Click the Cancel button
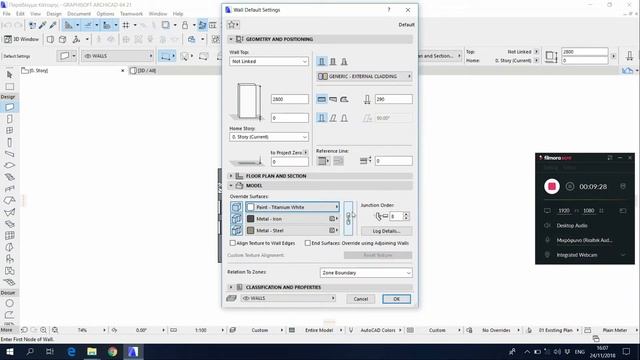 (360, 299)
